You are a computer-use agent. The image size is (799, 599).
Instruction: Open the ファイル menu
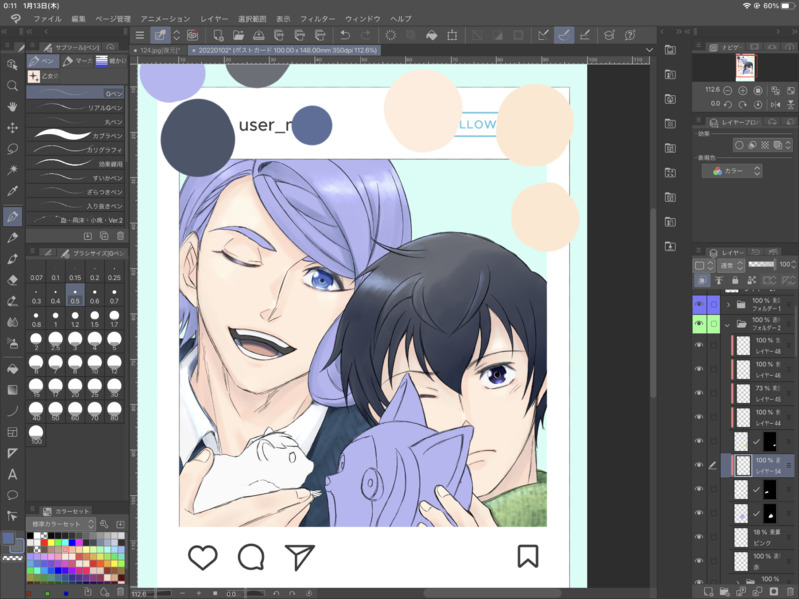[47, 19]
